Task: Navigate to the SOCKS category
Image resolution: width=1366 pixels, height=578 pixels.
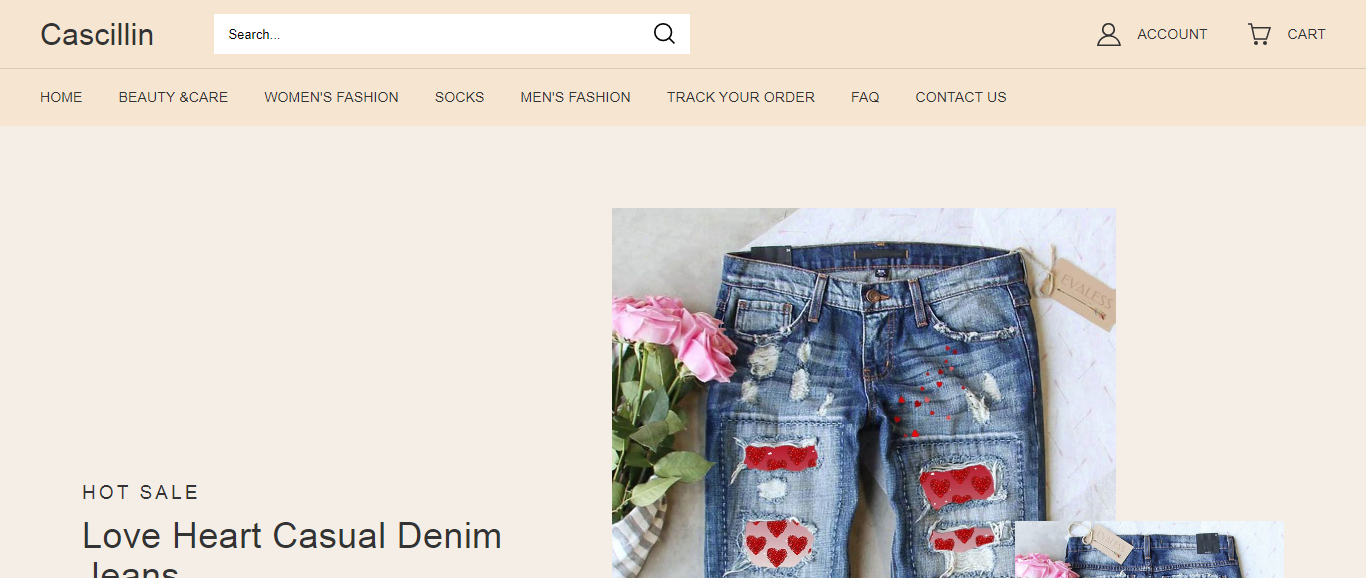Action: [x=459, y=97]
